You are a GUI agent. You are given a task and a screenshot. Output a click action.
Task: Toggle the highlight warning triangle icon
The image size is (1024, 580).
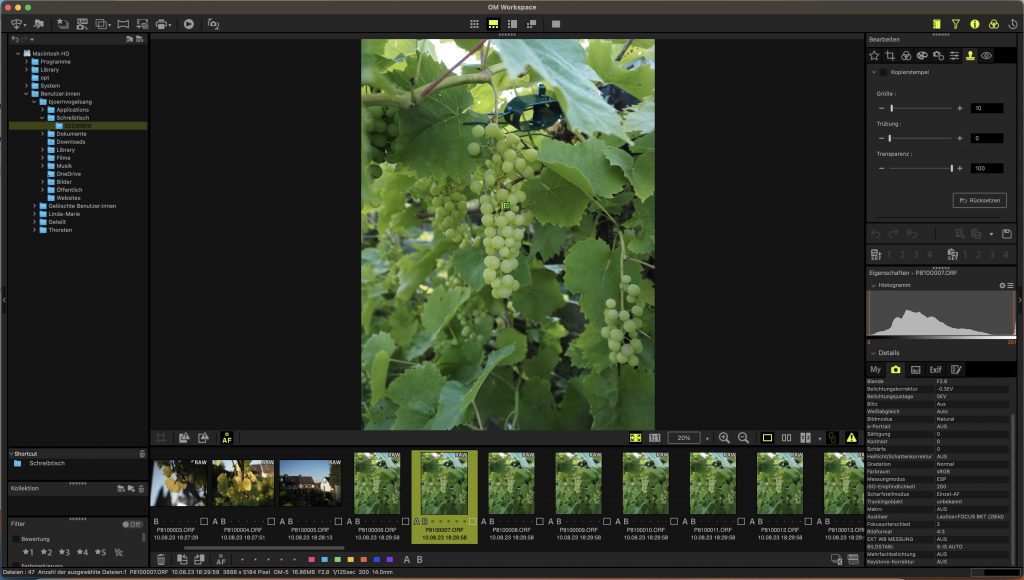tap(851, 437)
